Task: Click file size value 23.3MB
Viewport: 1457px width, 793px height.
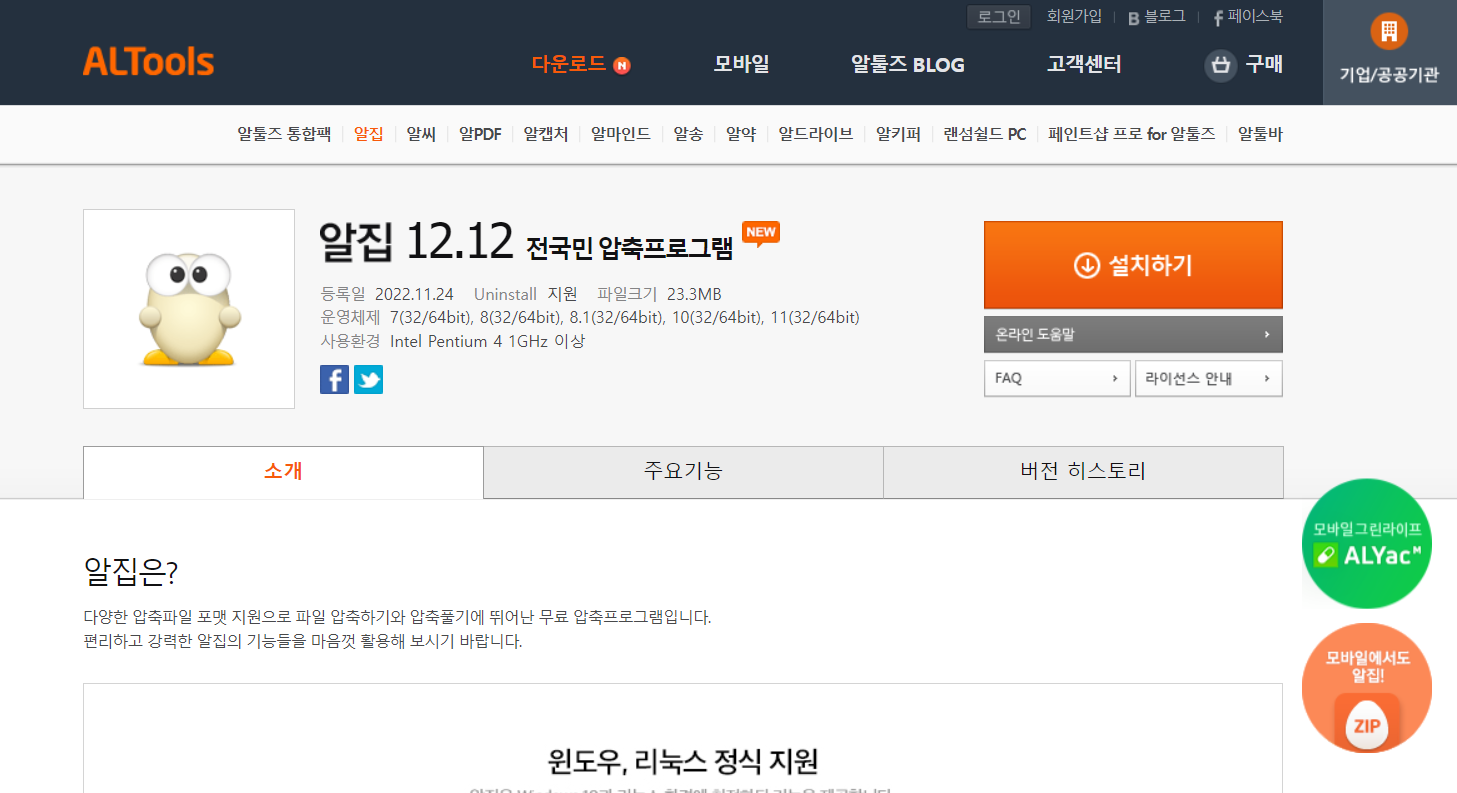Action: point(694,294)
